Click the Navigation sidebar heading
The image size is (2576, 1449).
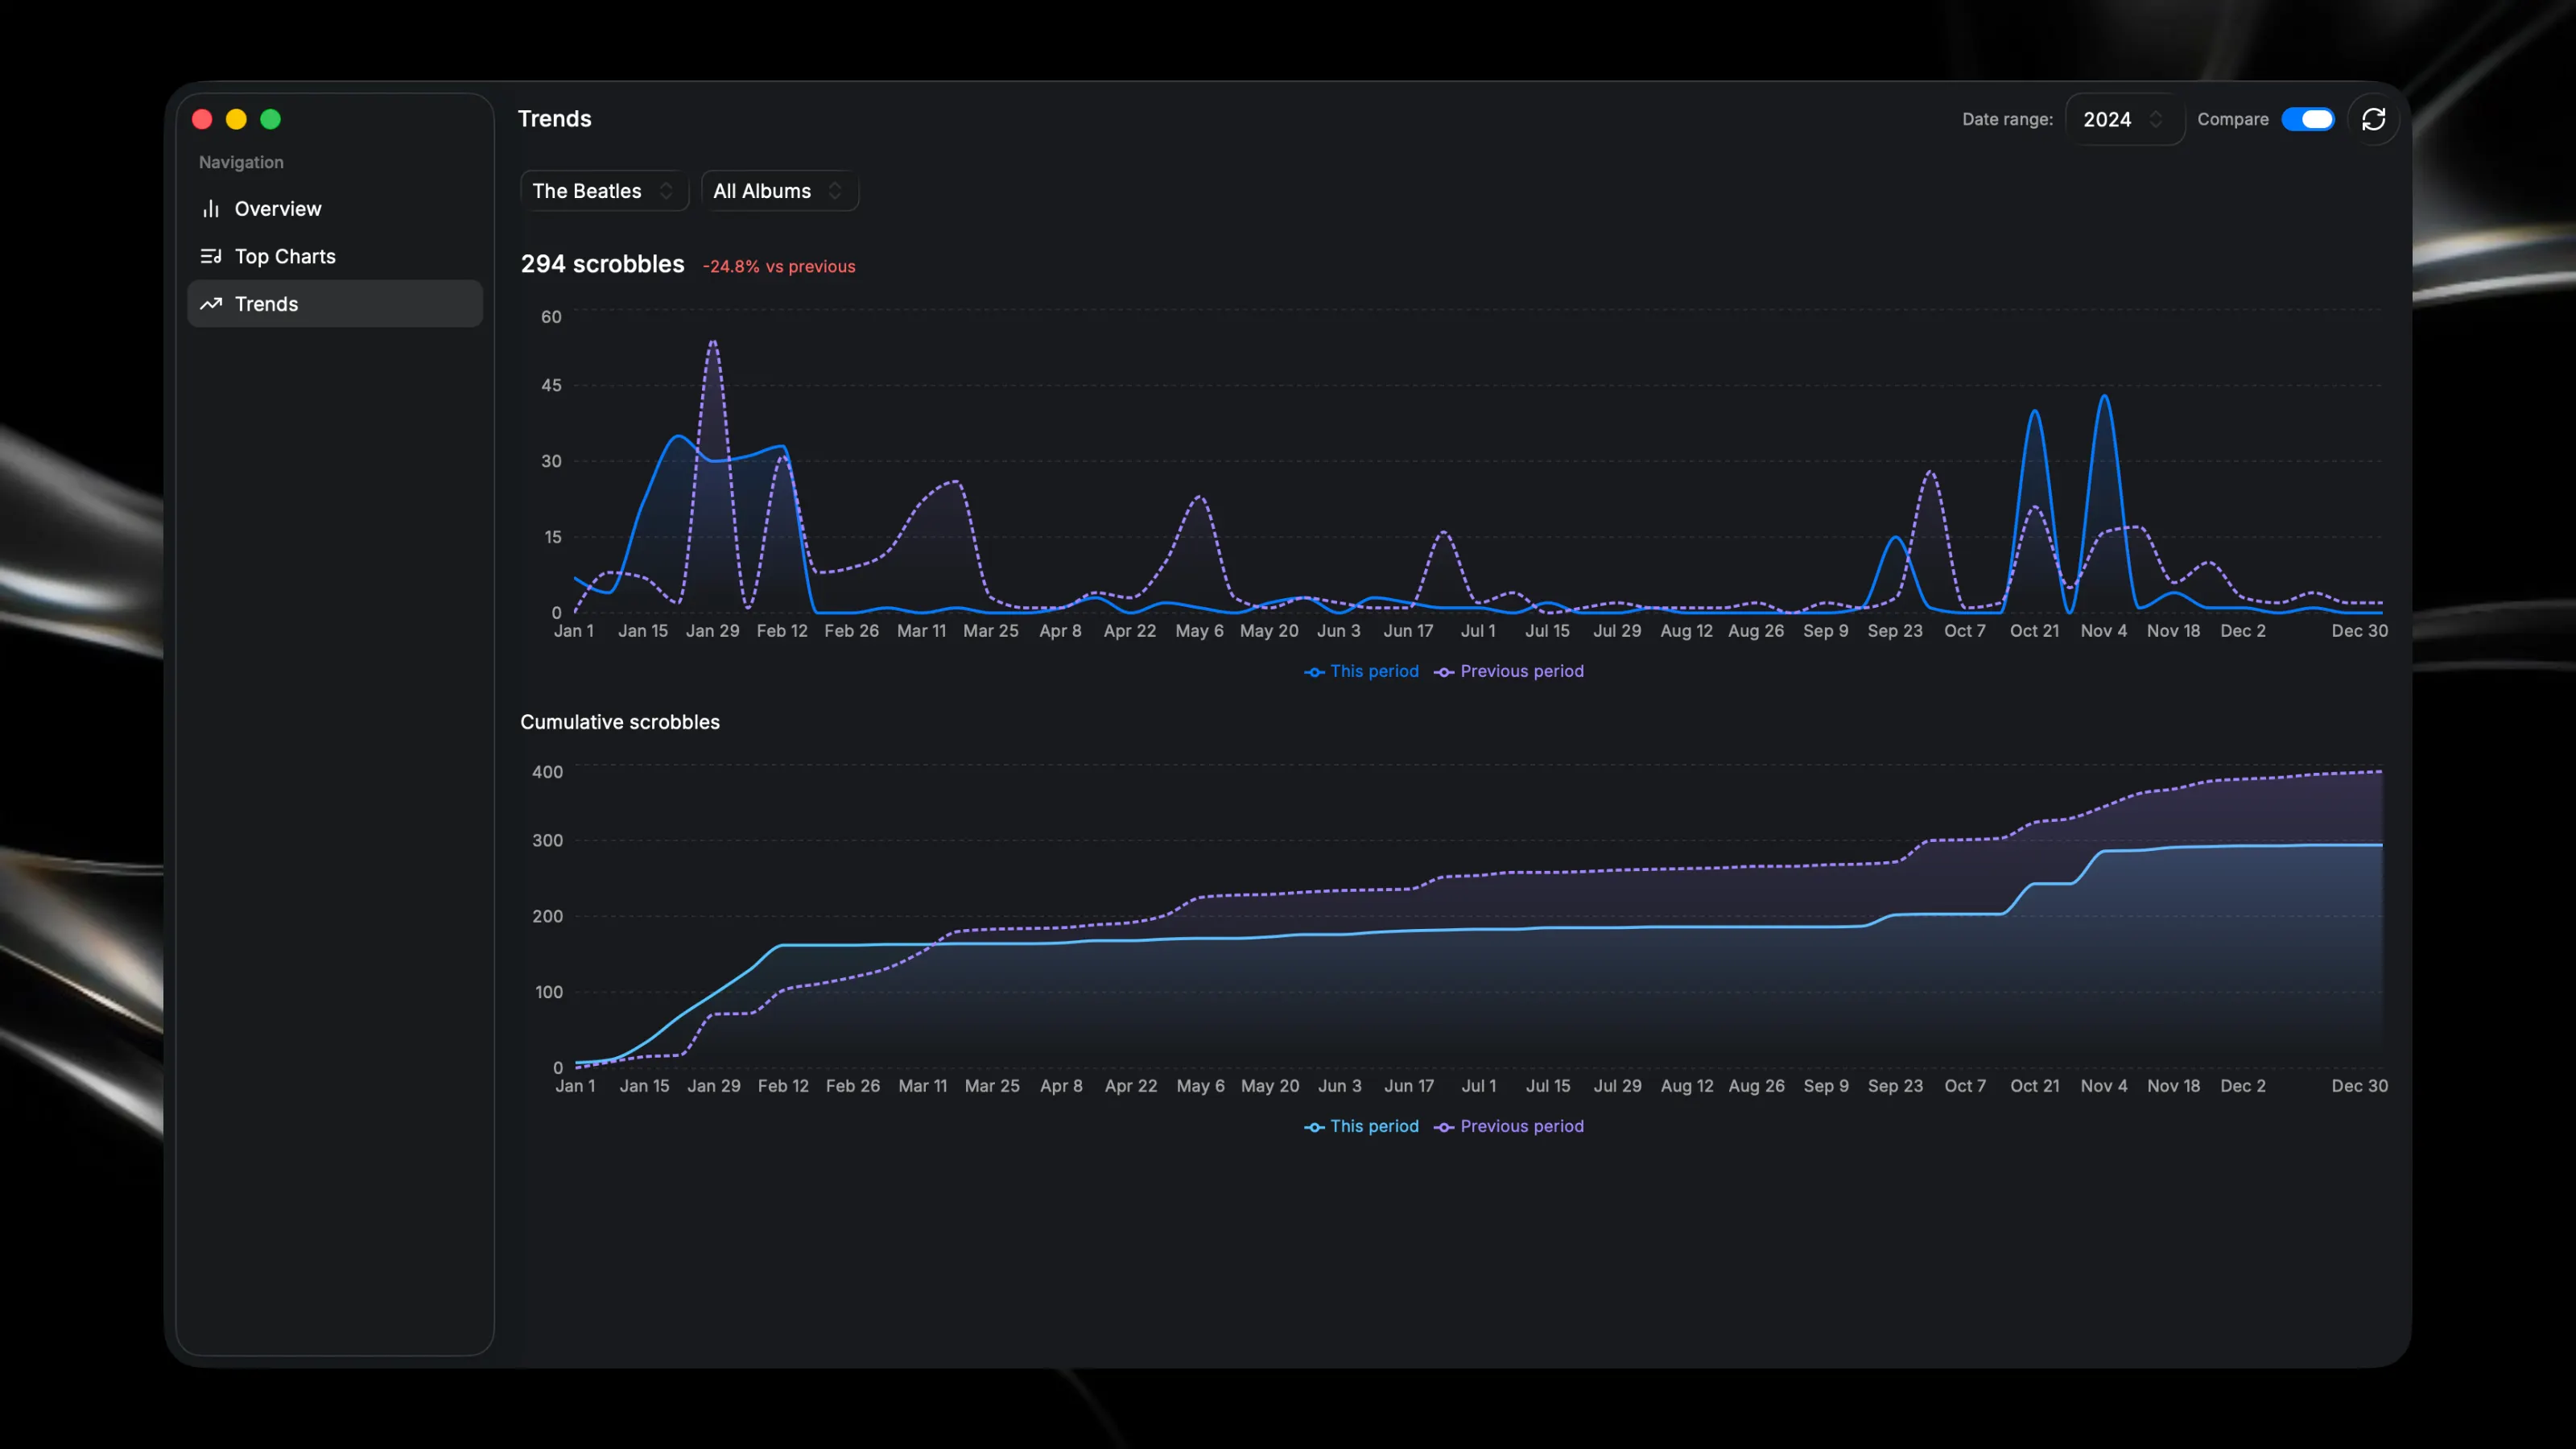click(x=241, y=162)
